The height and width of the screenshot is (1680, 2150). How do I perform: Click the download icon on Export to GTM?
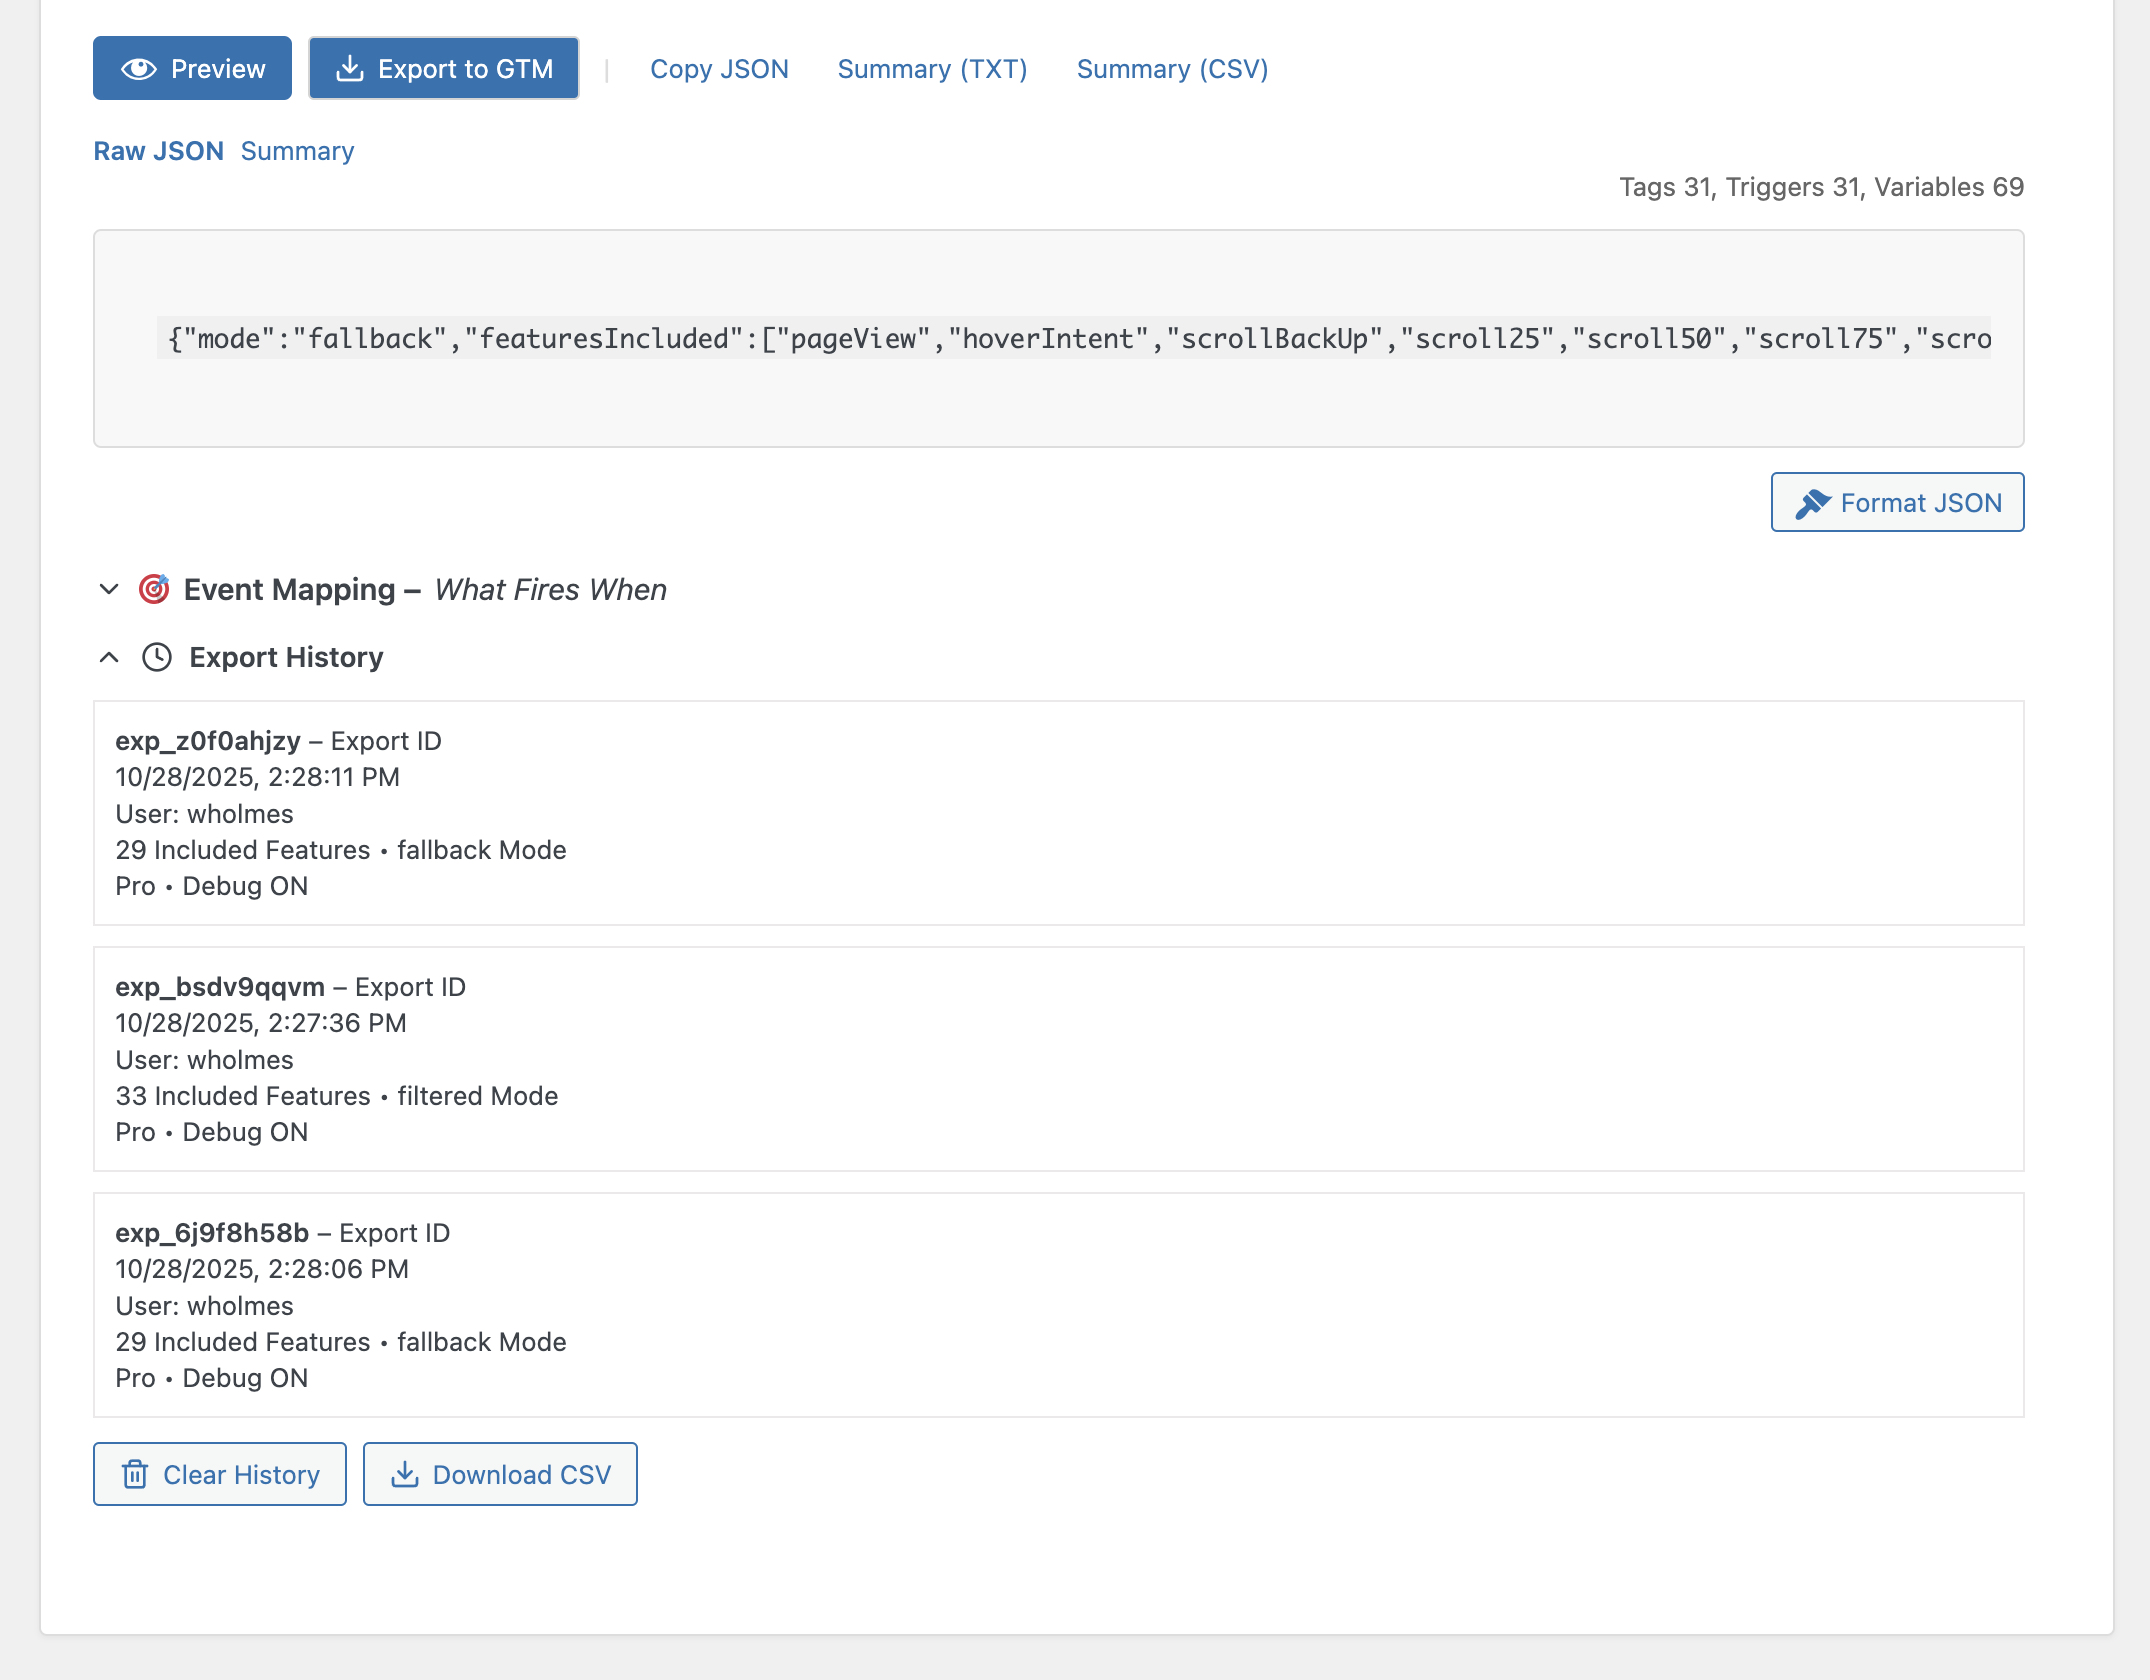350,67
